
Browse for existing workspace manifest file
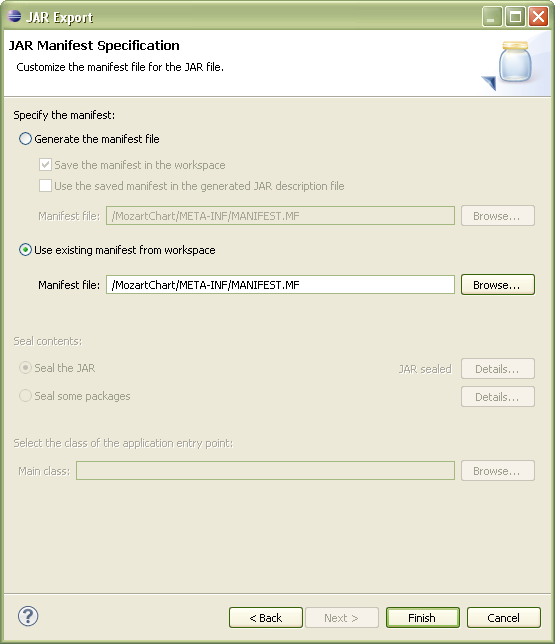(497, 285)
